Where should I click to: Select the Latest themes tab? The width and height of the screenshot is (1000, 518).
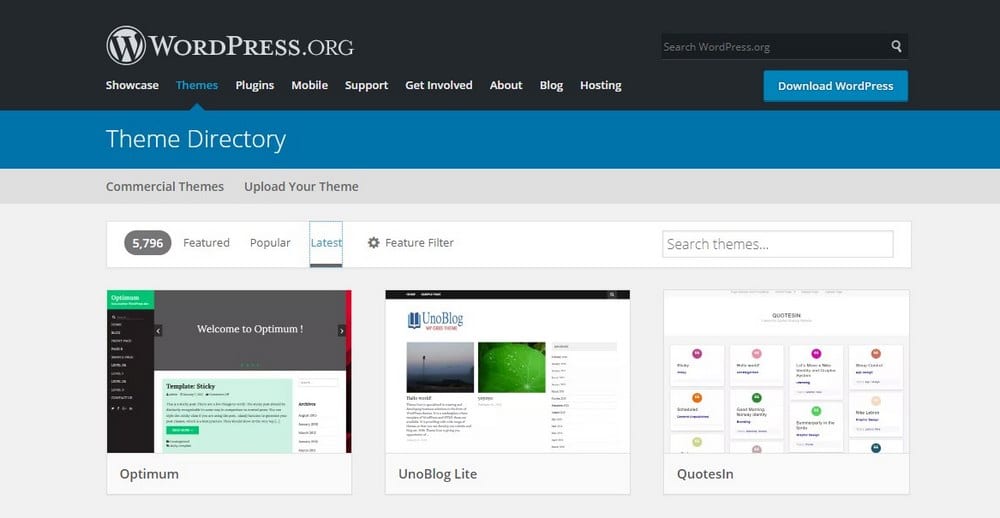pyautogui.click(x=326, y=242)
